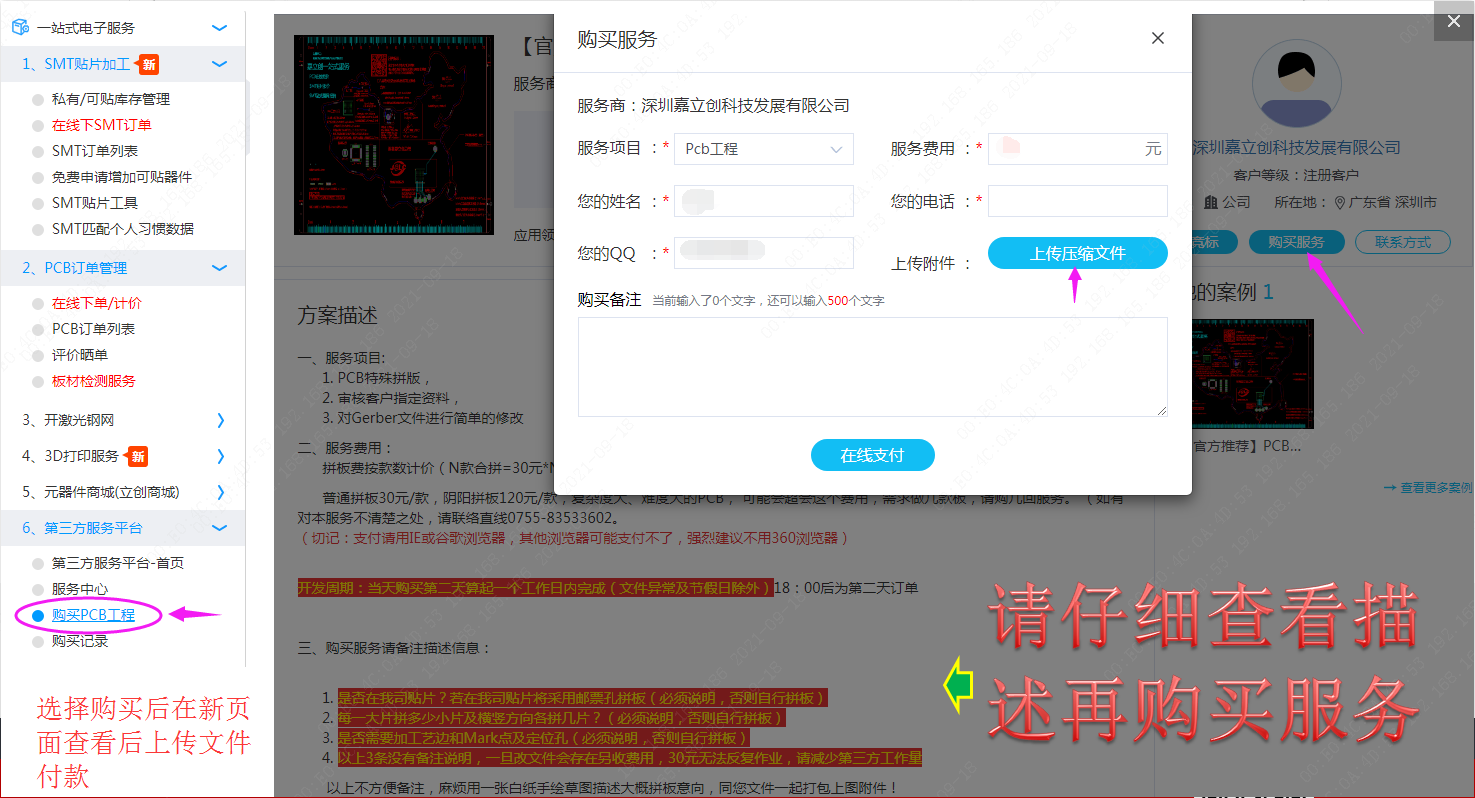The image size is (1475, 798).
Task: Expand the 开激光钢网 section
Action: tap(220, 420)
